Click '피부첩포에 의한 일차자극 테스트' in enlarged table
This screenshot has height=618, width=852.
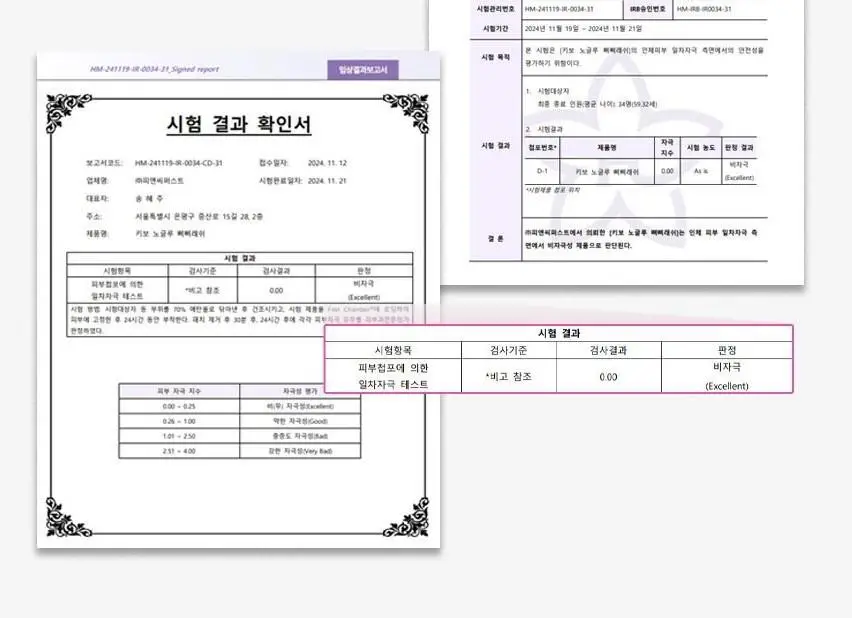click(x=393, y=376)
